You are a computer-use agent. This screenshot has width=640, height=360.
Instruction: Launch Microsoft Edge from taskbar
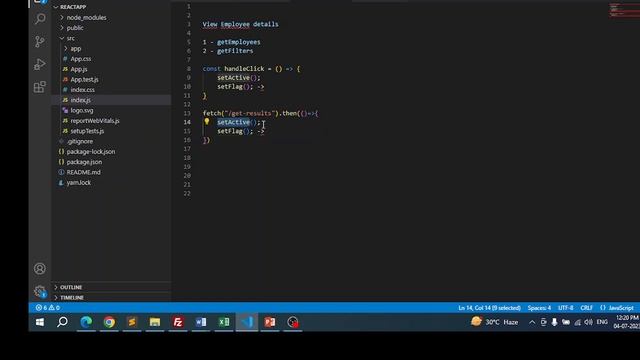coord(86,322)
